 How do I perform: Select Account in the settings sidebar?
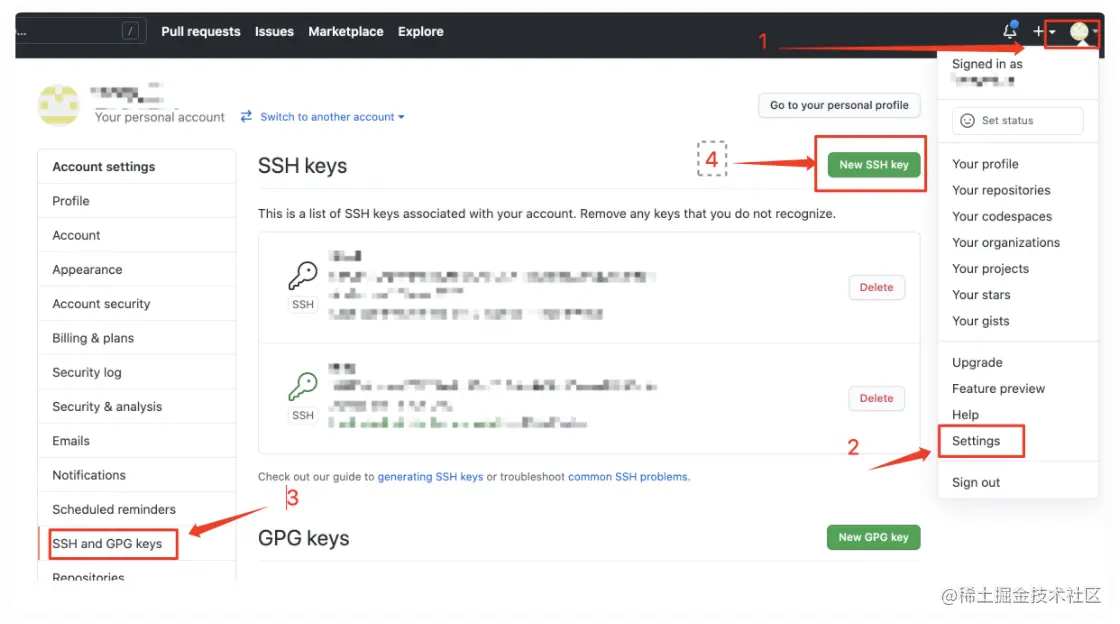136,235
